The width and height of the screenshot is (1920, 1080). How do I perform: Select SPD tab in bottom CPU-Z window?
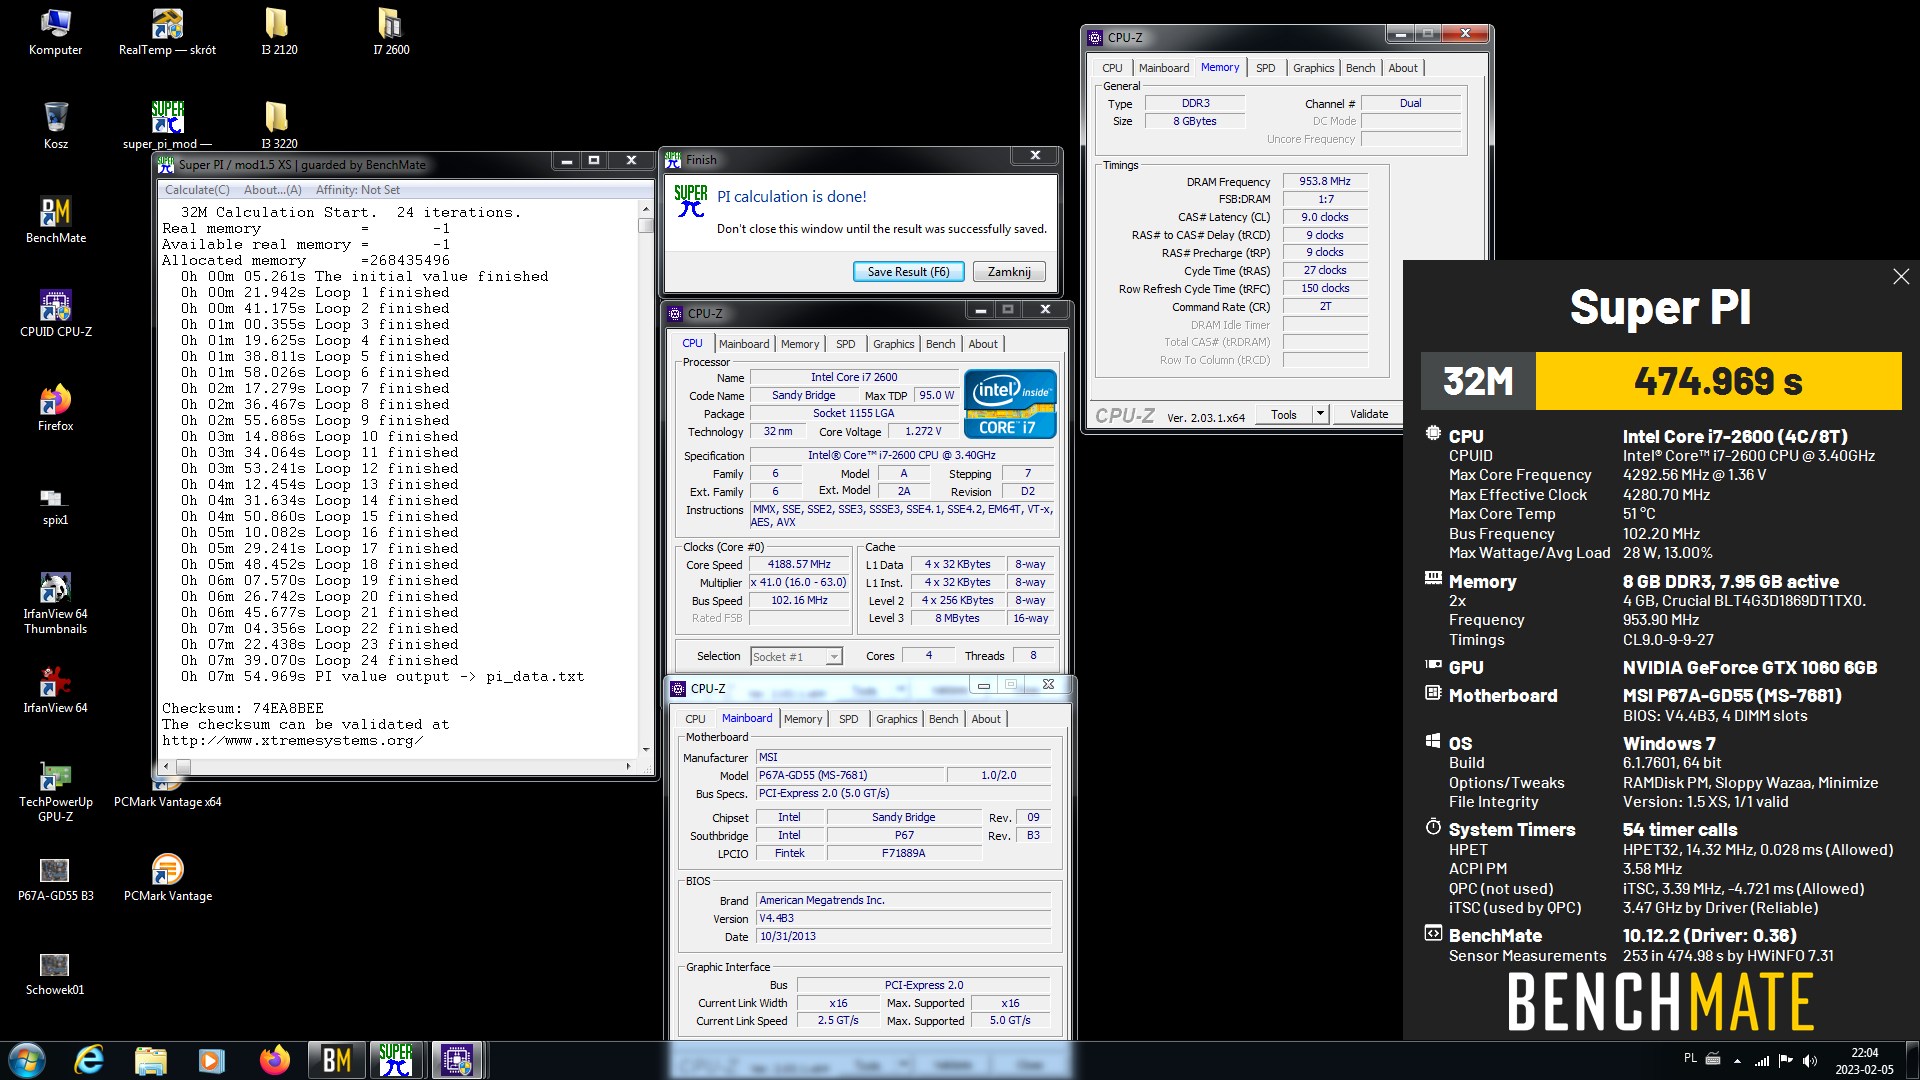click(848, 719)
